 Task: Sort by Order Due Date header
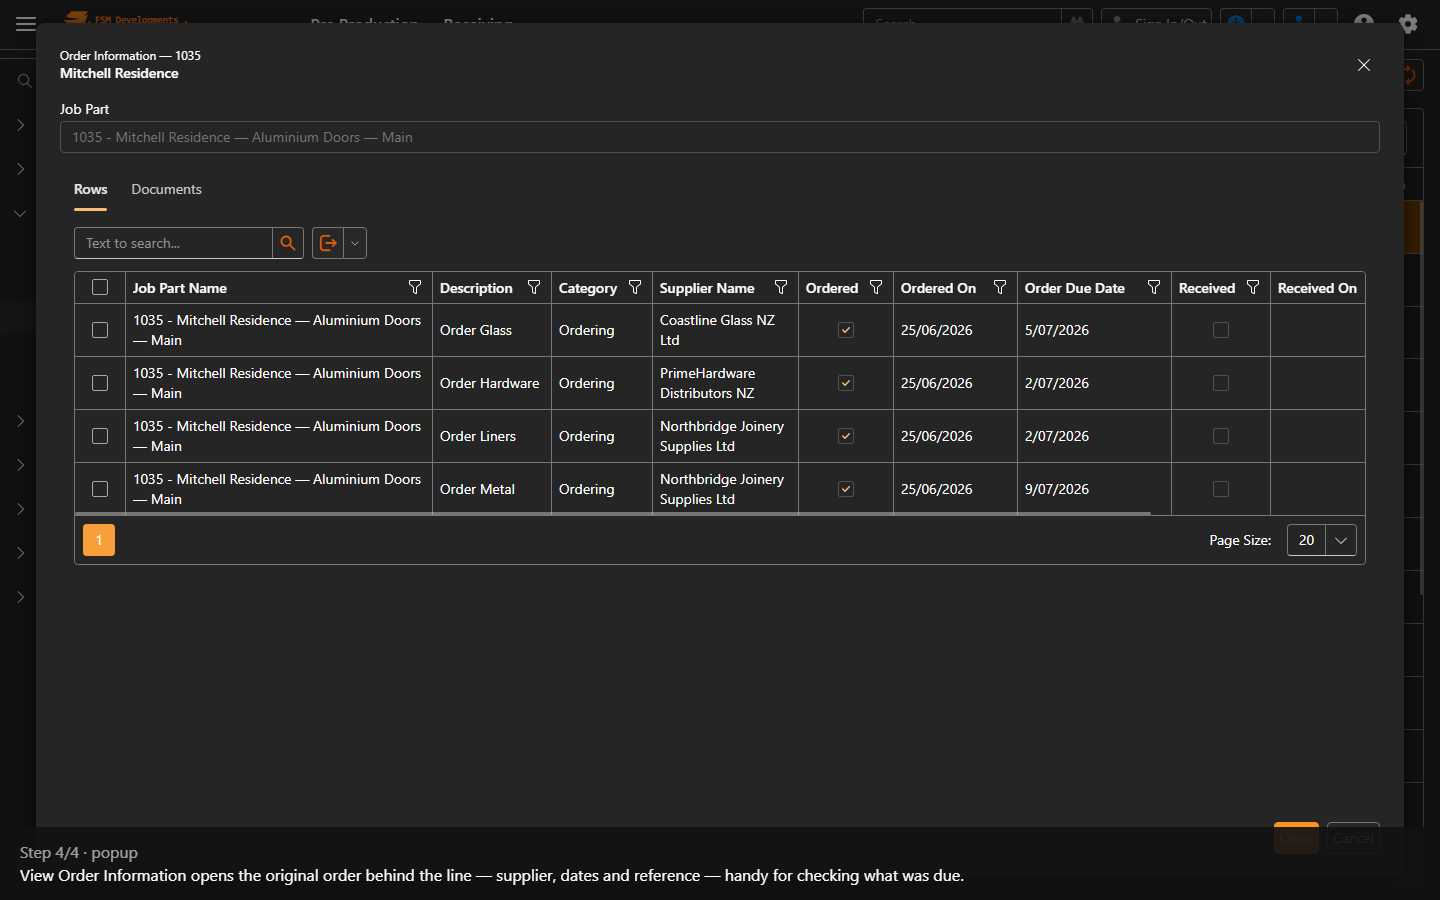pyautogui.click(x=1075, y=288)
